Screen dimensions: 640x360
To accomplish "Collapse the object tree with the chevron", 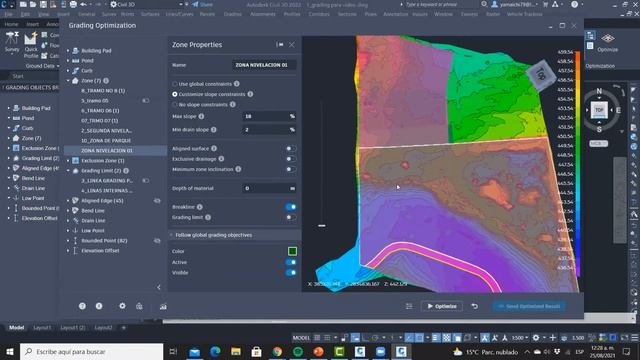I will pyautogui.click(x=159, y=287).
